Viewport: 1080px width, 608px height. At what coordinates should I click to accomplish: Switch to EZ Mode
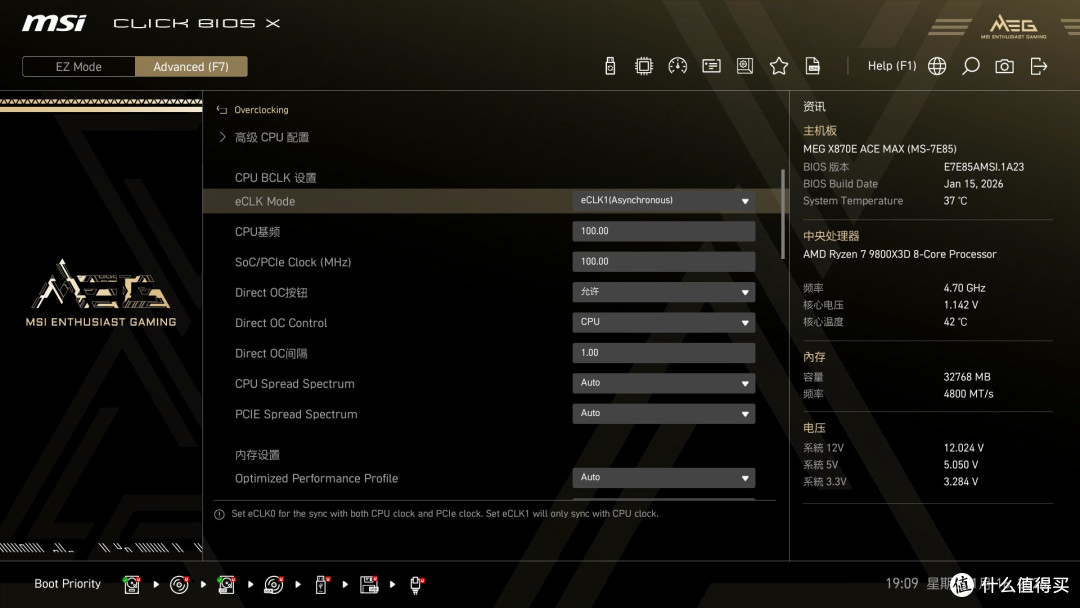79,67
